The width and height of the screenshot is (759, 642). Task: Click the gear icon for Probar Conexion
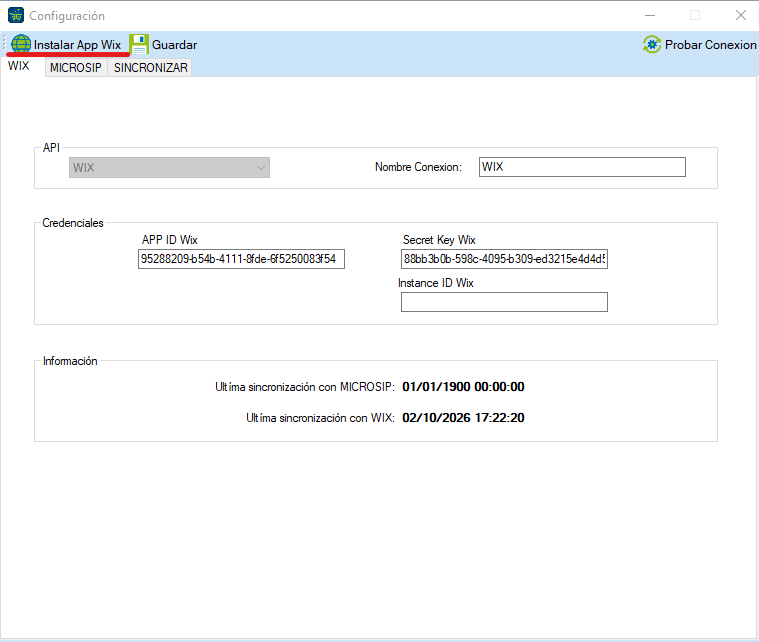pos(652,45)
